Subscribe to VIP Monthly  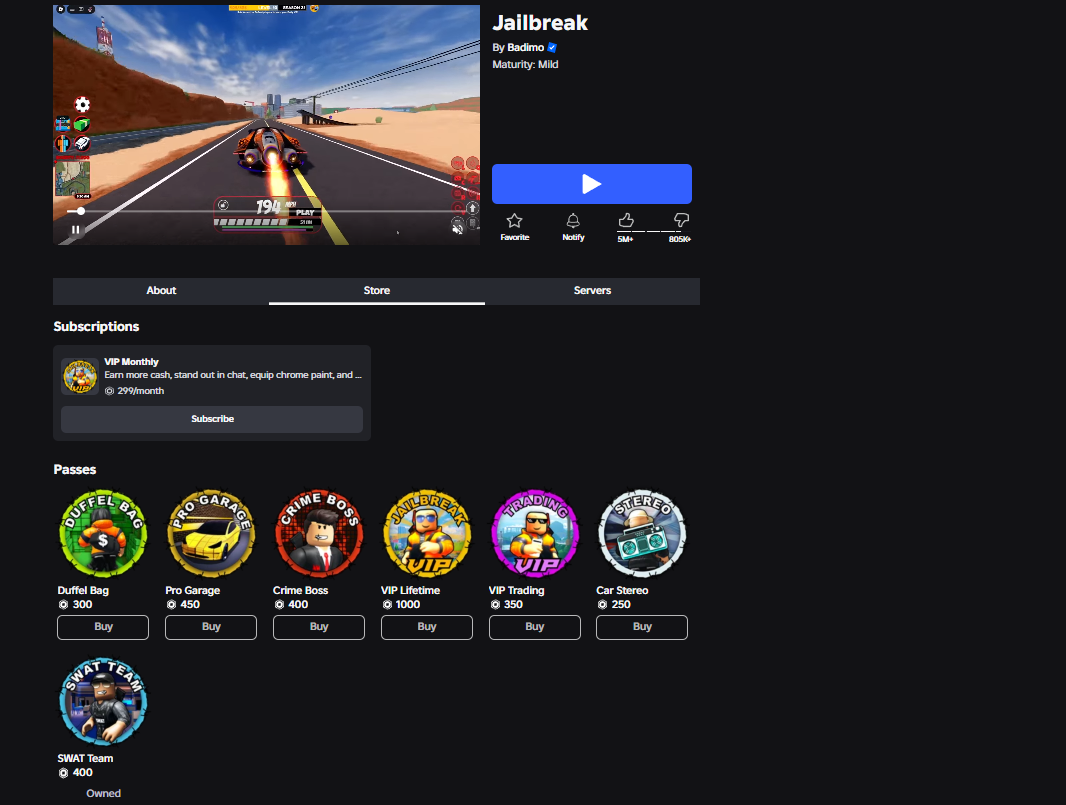pos(212,419)
